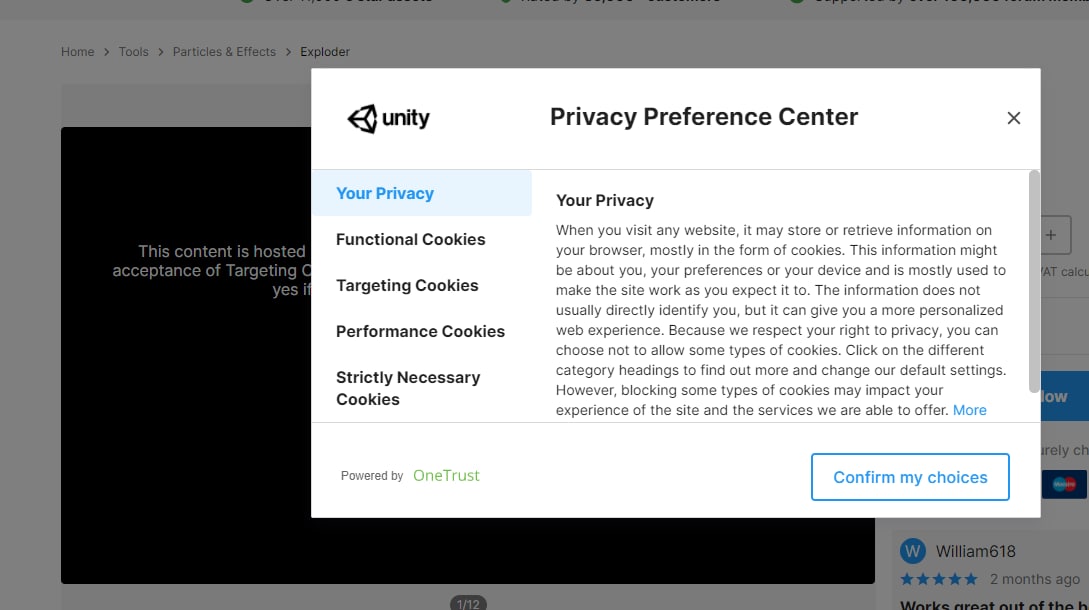Close the Privacy Preference Center dialog
Viewport: 1089px width, 610px height.
[1013, 118]
